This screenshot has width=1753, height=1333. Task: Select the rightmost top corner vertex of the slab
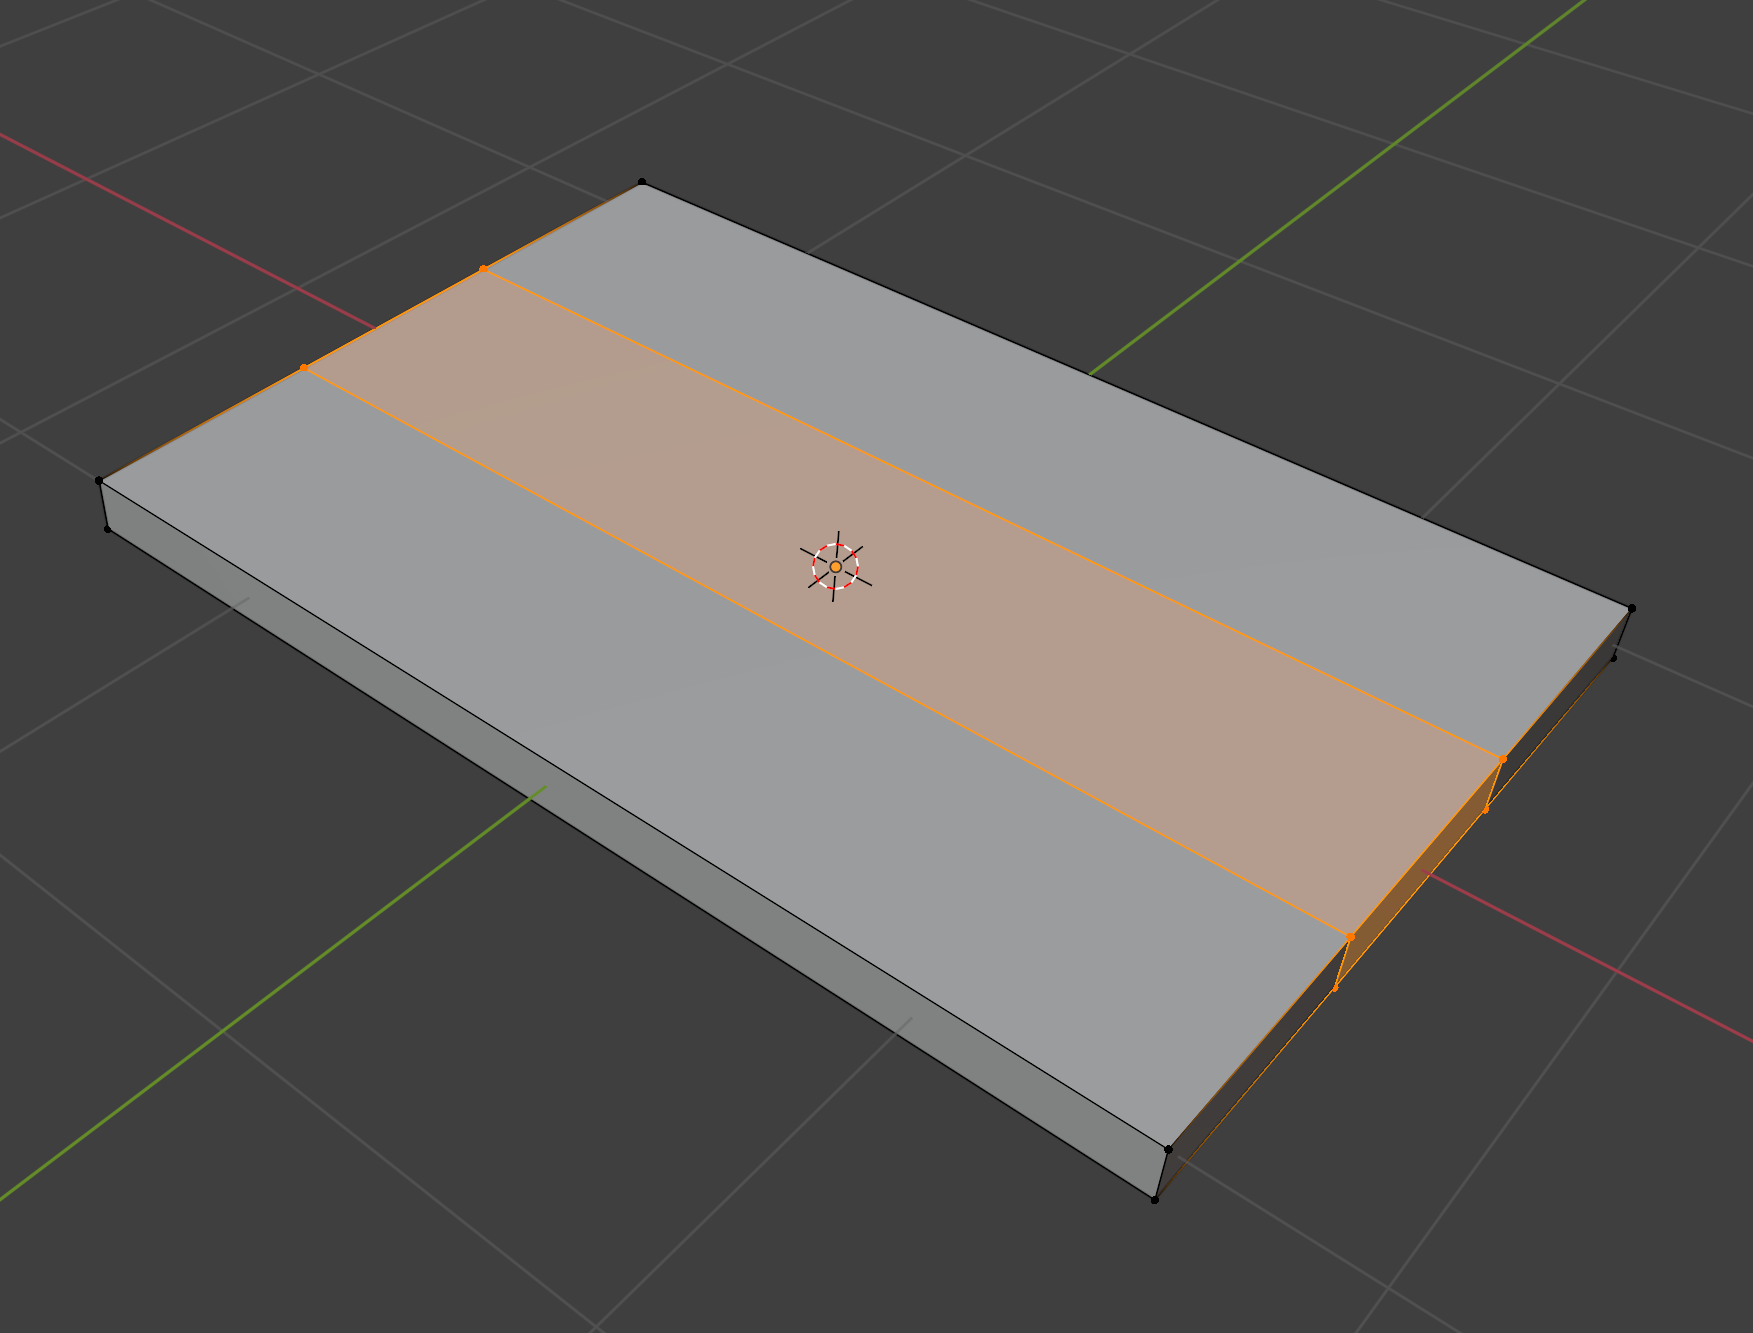(1631, 608)
